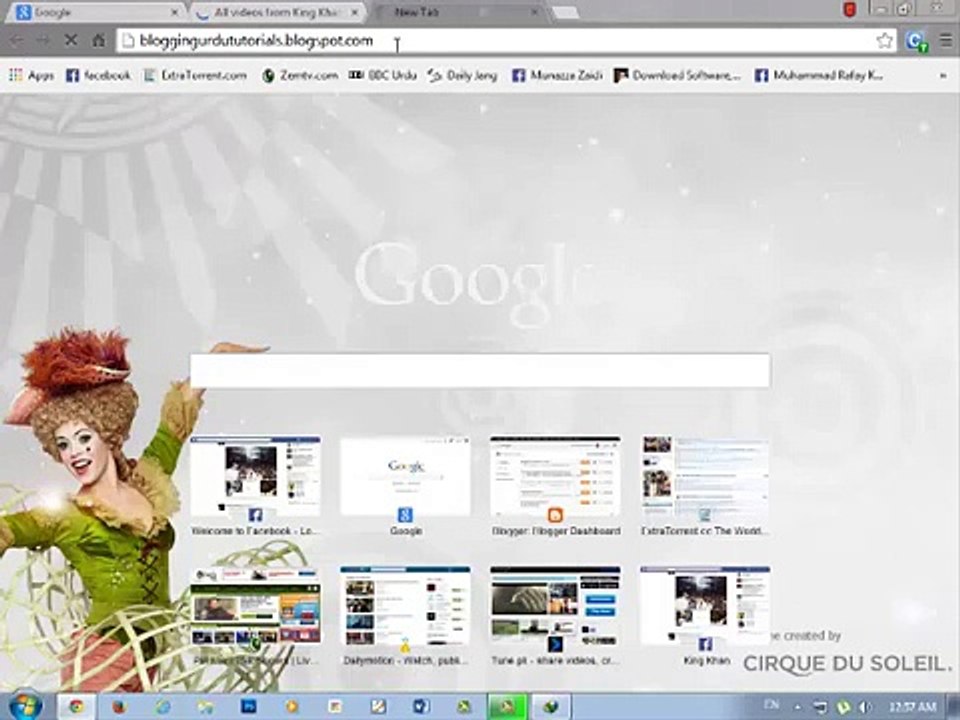
Task: Open the King Khan Facebook thumbnail
Action: pos(705,617)
